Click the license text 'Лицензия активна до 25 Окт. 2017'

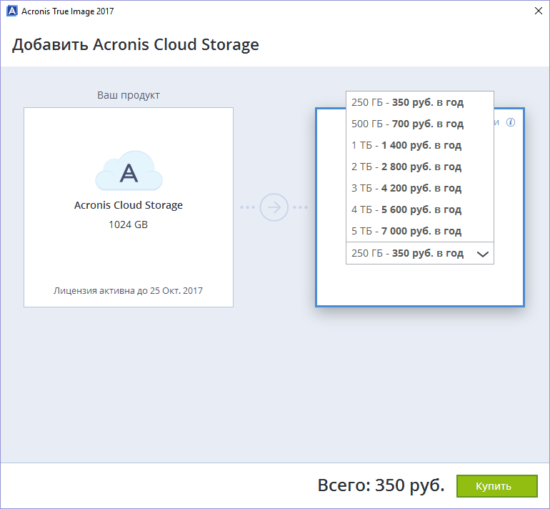(128, 291)
